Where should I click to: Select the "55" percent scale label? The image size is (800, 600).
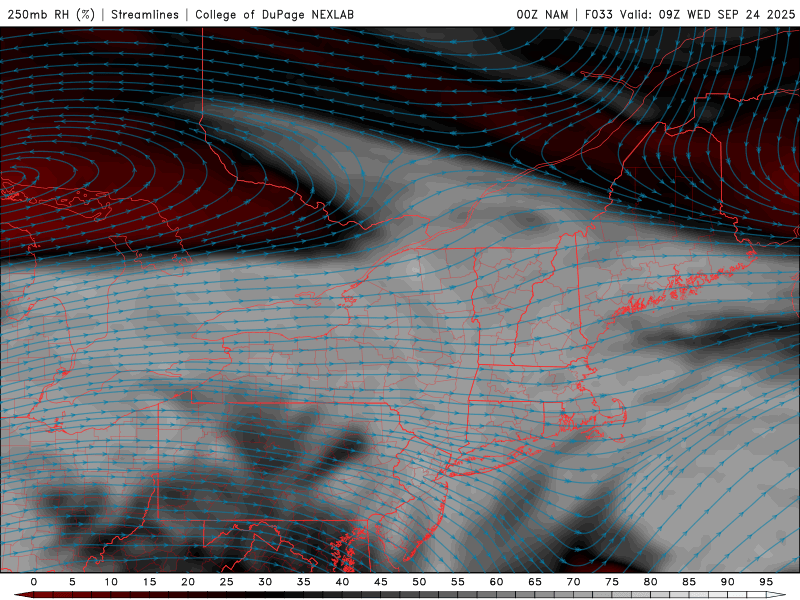(458, 582)
